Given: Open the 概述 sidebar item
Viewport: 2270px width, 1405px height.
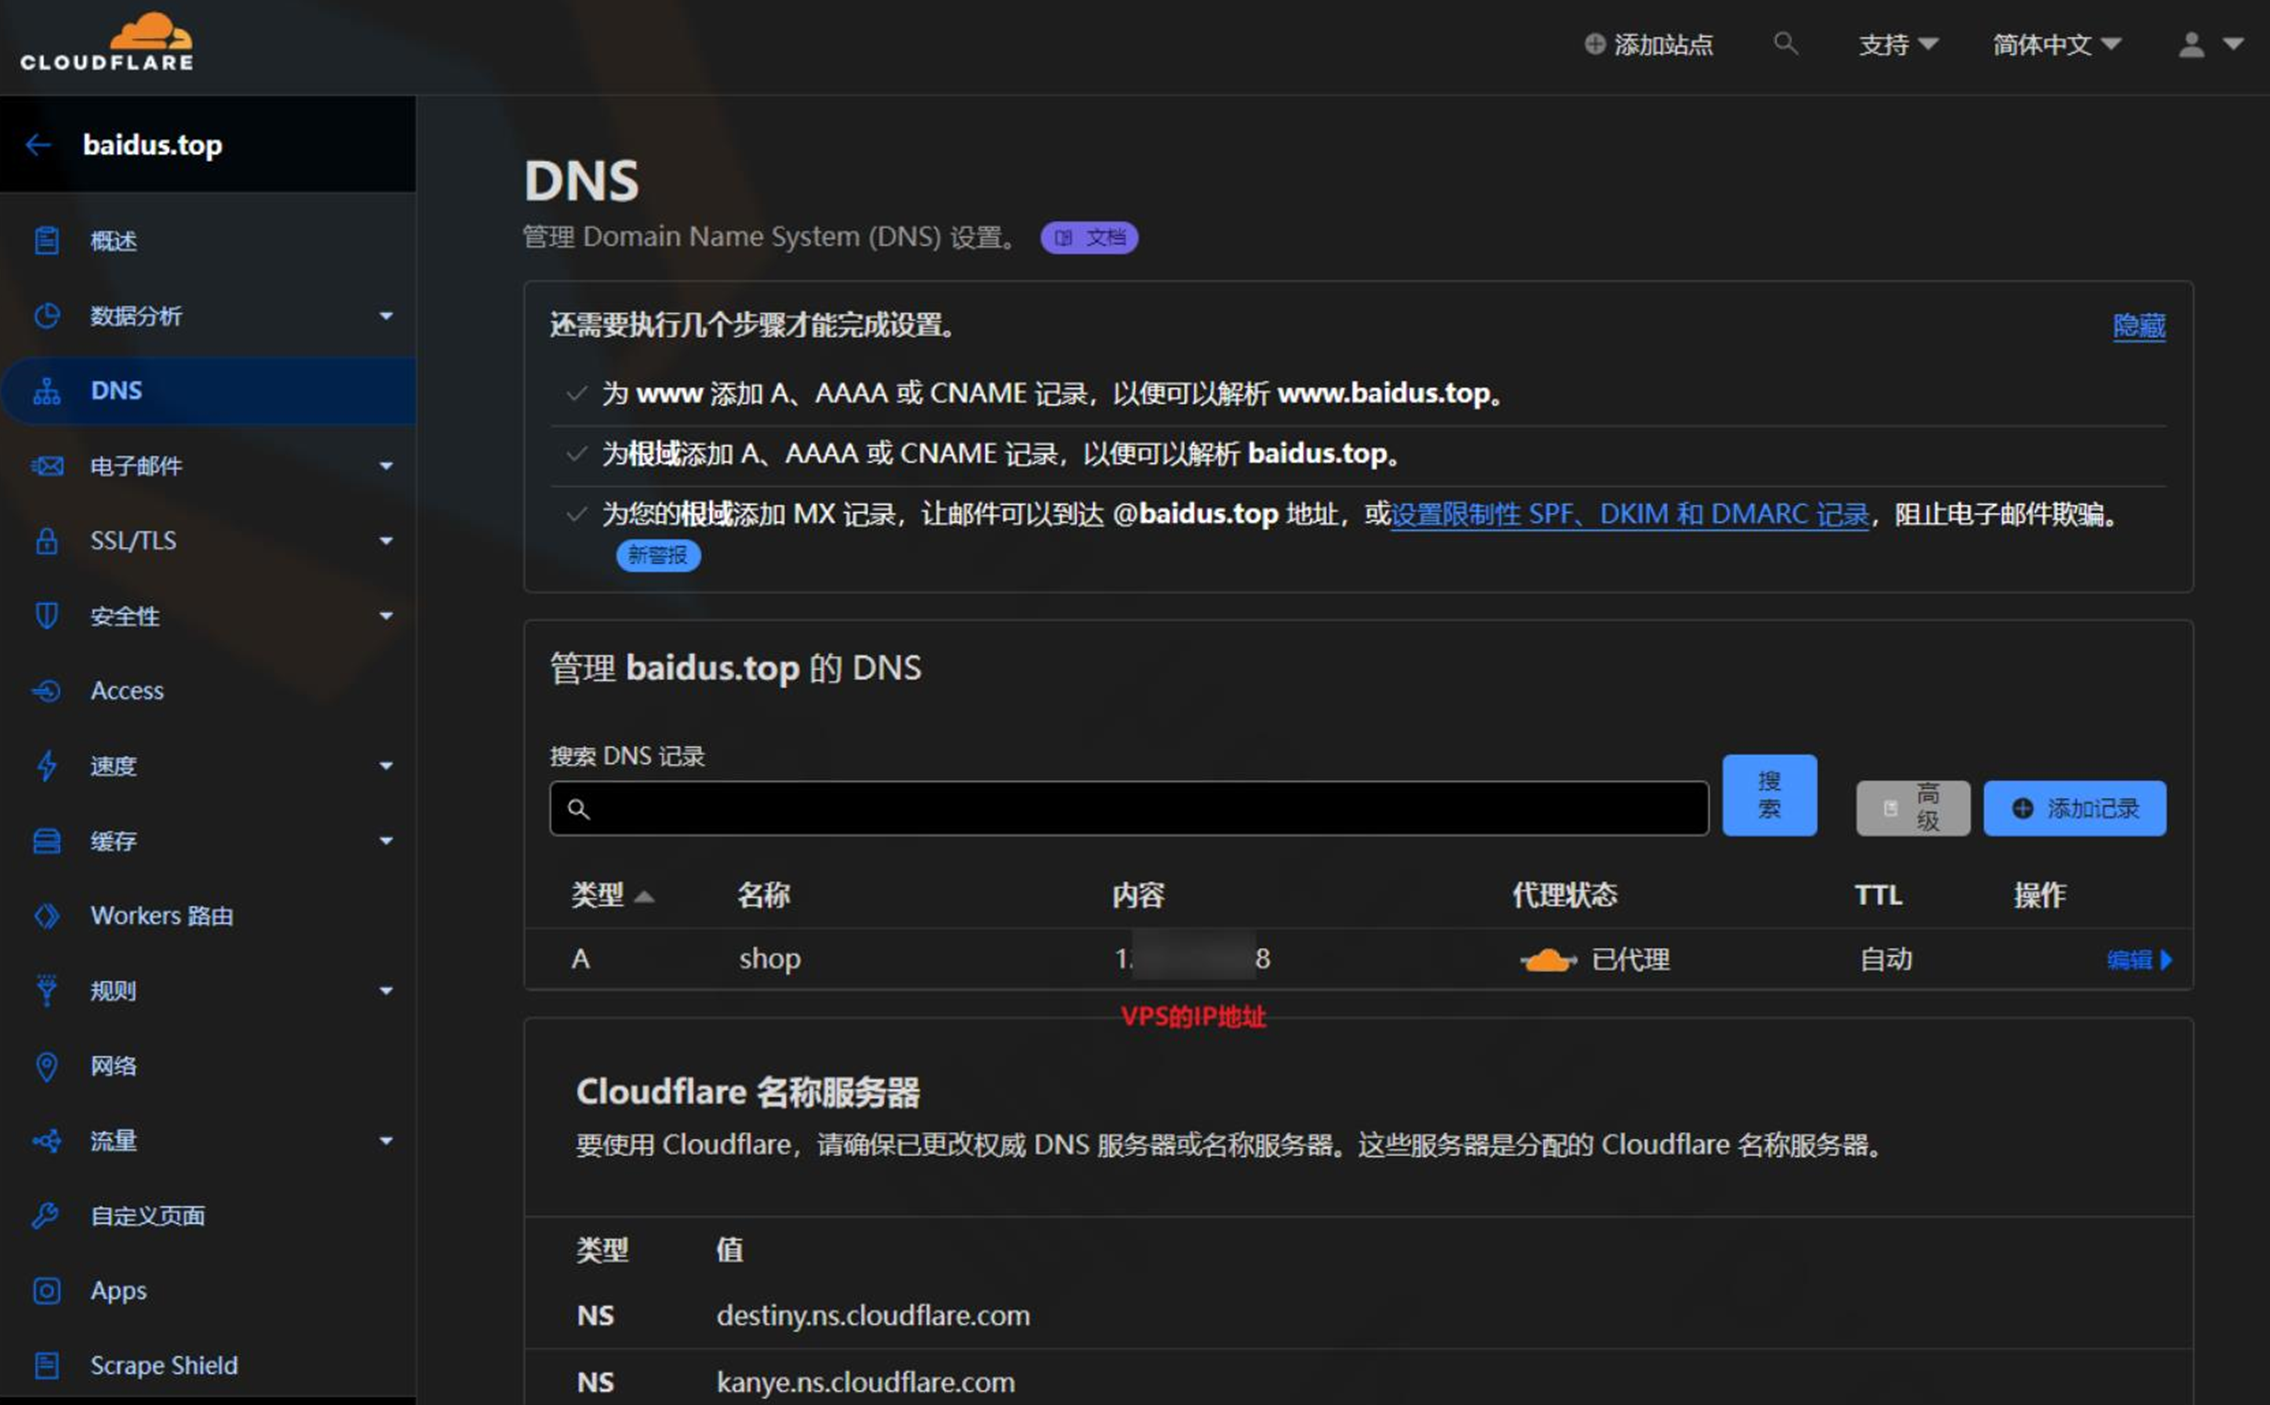Looking at the screenshot, I should click(x=113, y=241).
